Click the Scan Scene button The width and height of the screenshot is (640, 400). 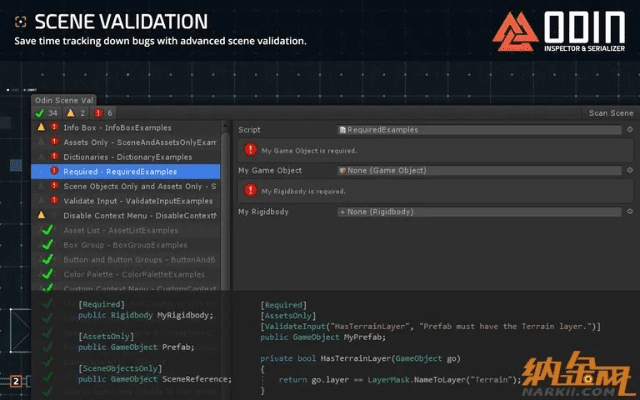610,113
